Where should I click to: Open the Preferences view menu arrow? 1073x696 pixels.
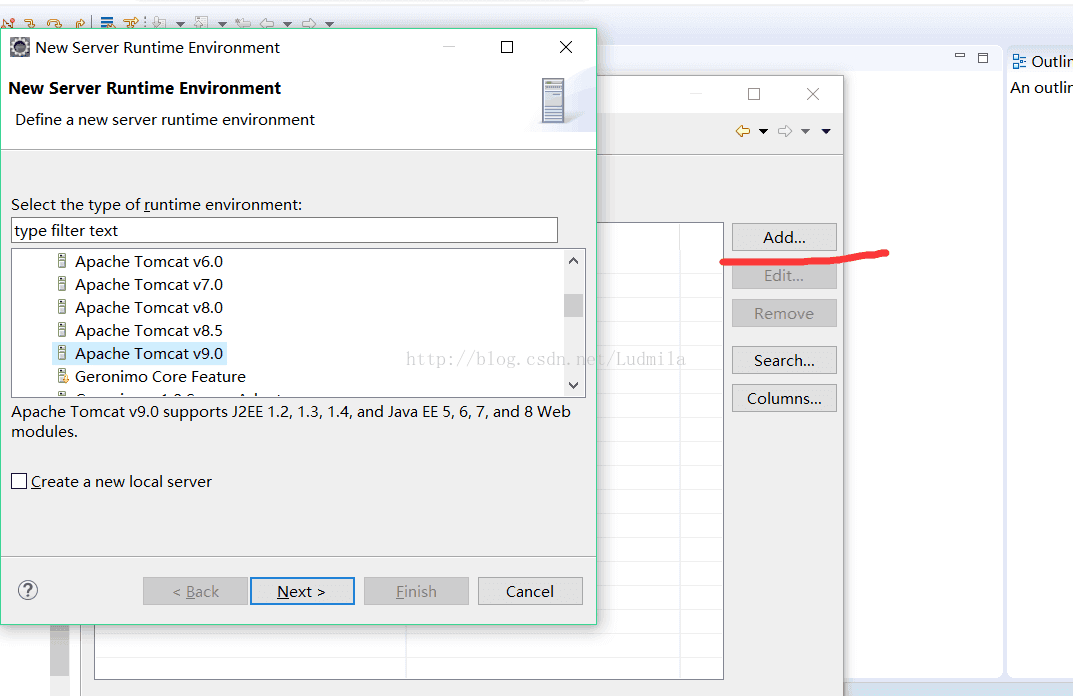[826, 131]
